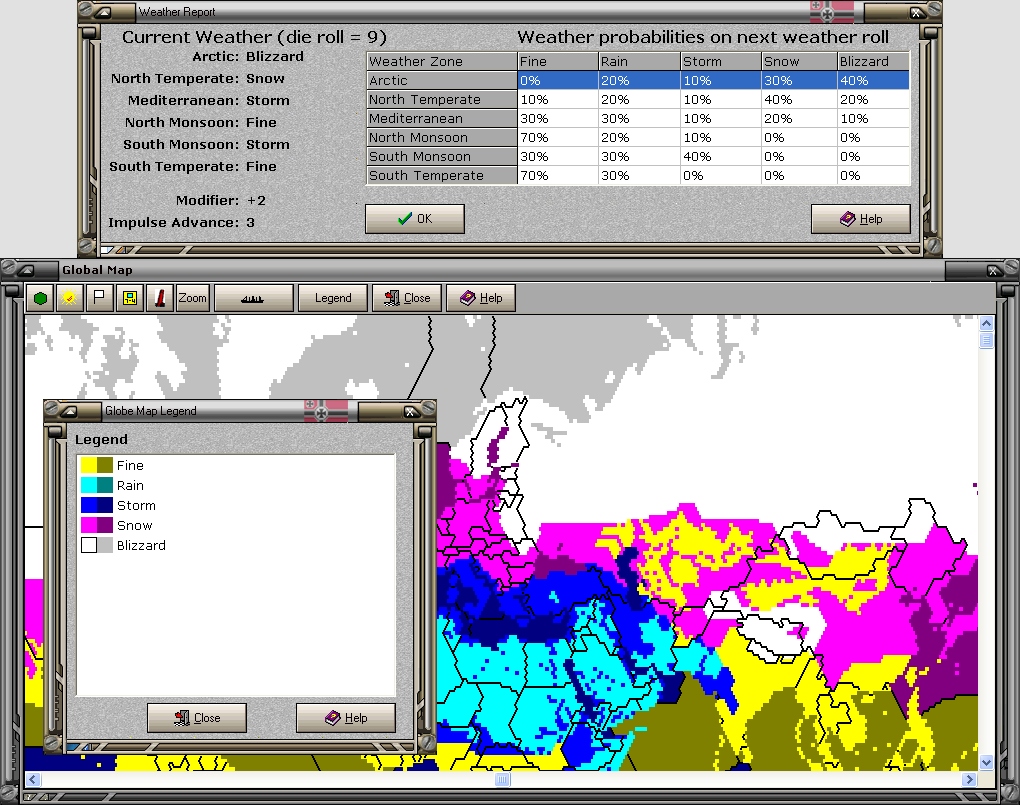
Task: Click the Blizzard column header
Action: (873, 62)
